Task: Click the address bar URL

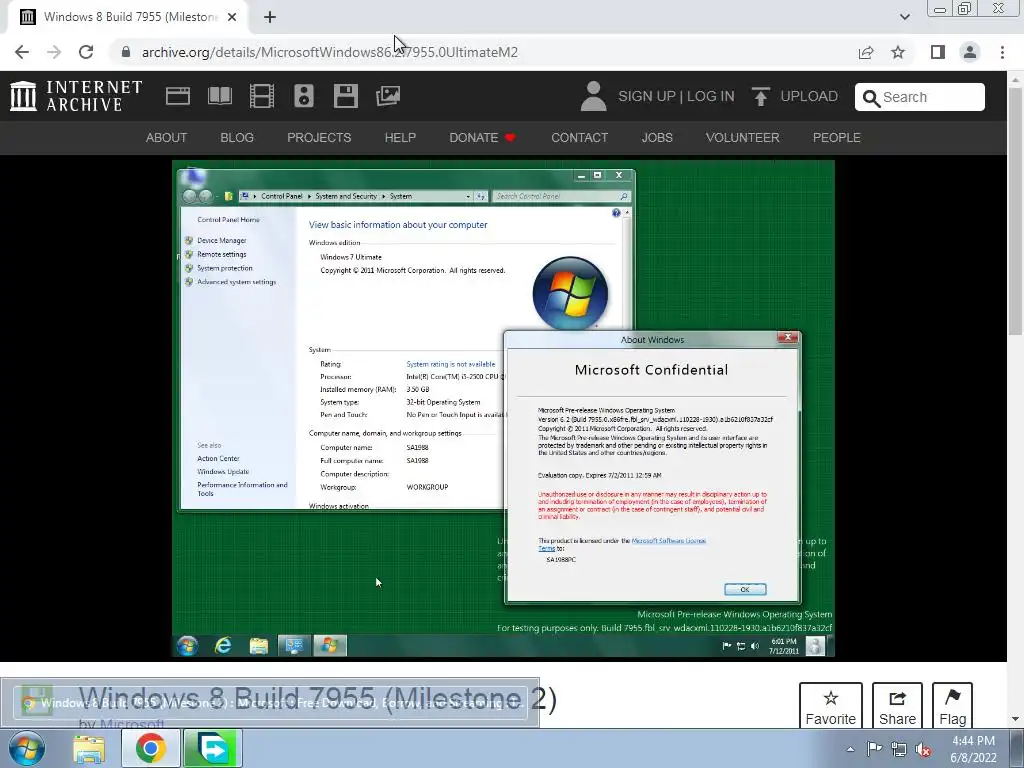Action: (x=330, y=52)
